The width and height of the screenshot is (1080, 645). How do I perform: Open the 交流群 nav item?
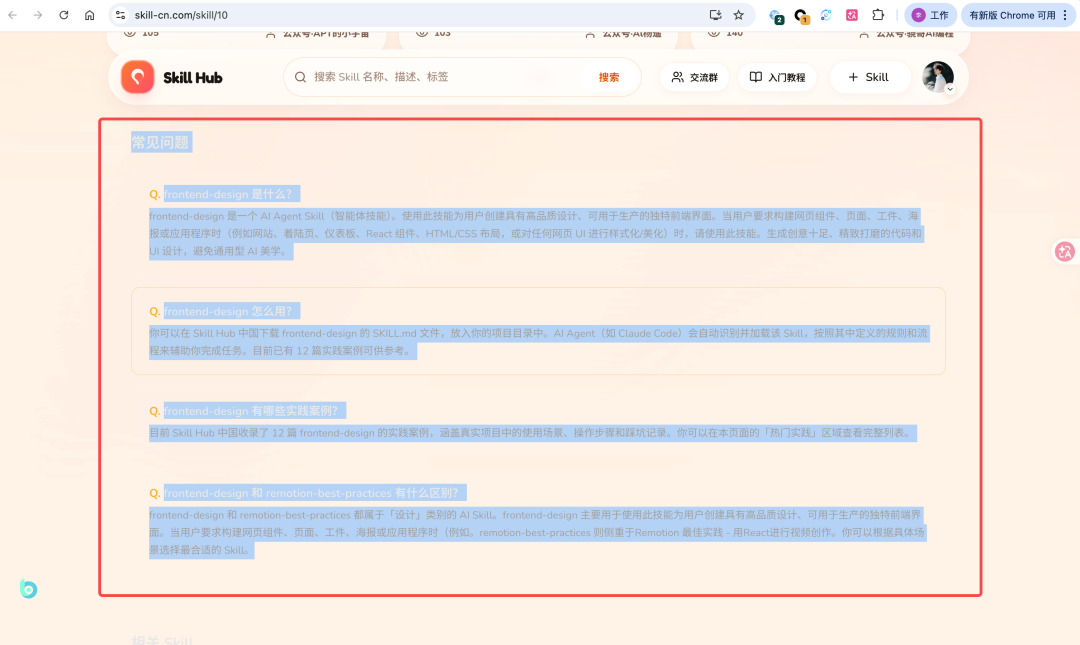(694, 77)
